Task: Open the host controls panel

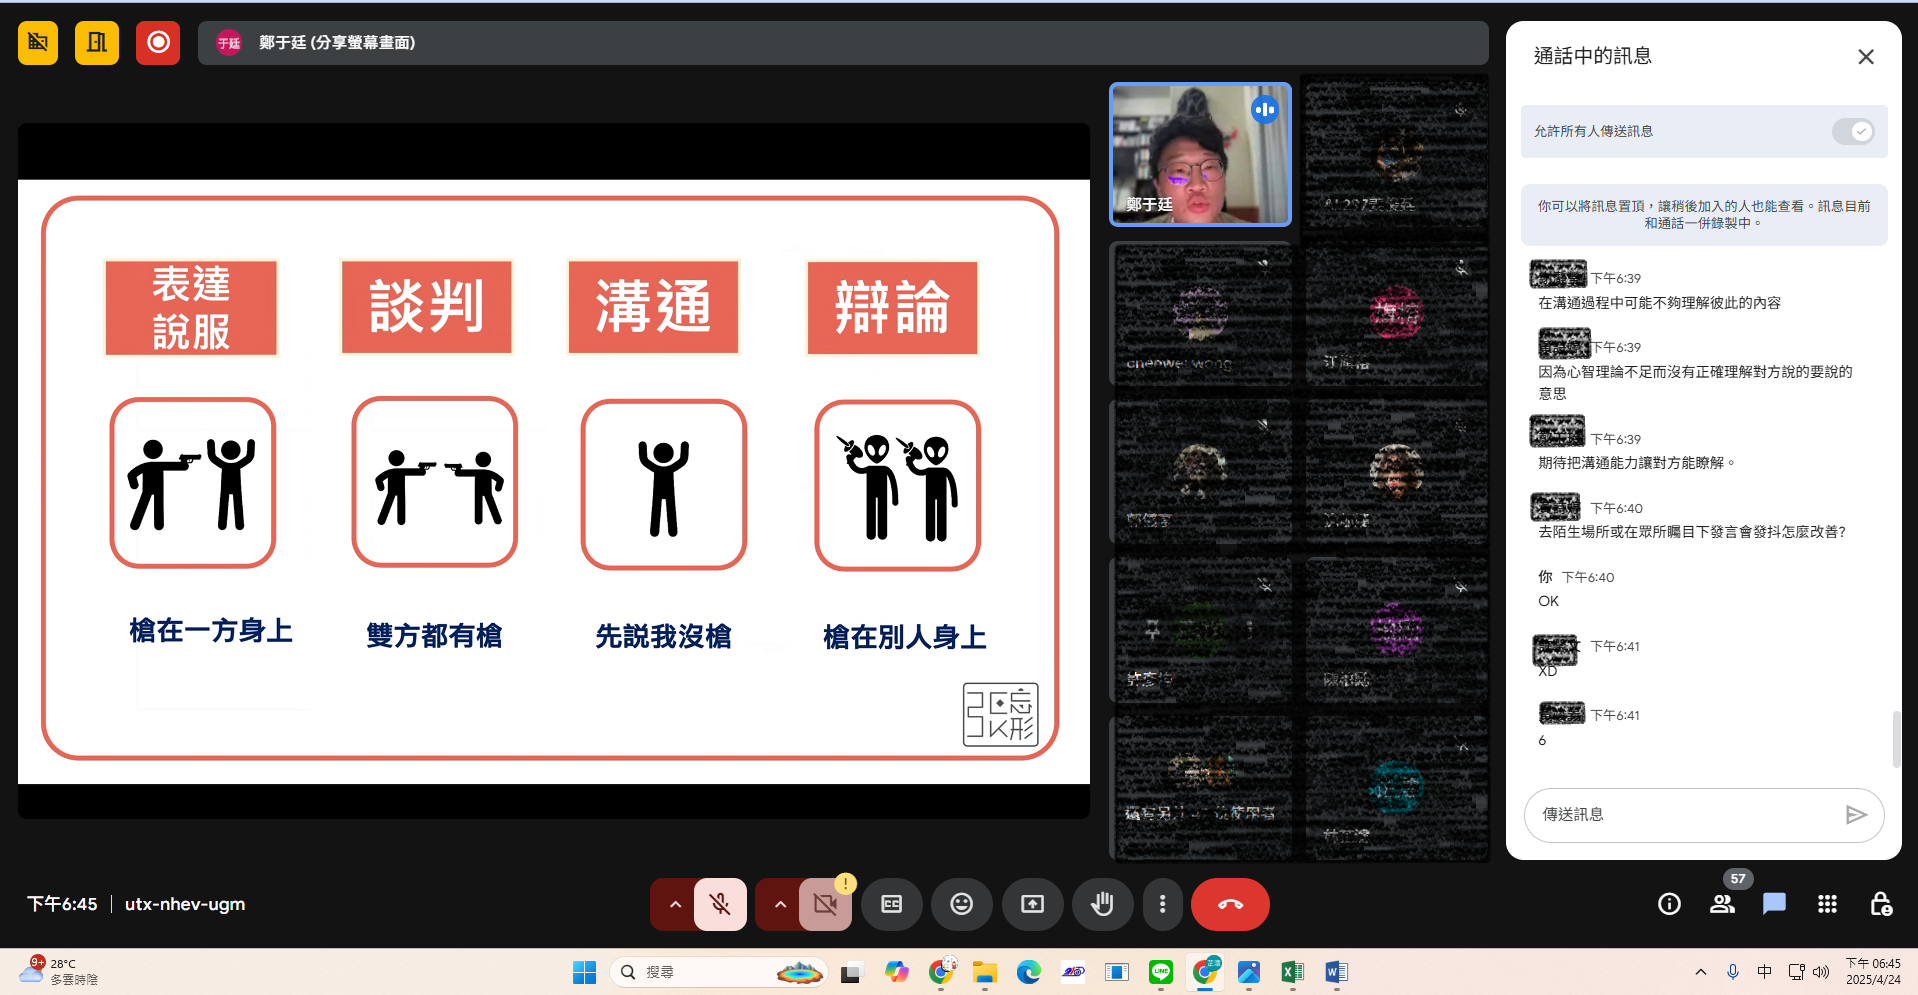Action: point(1879,904)
